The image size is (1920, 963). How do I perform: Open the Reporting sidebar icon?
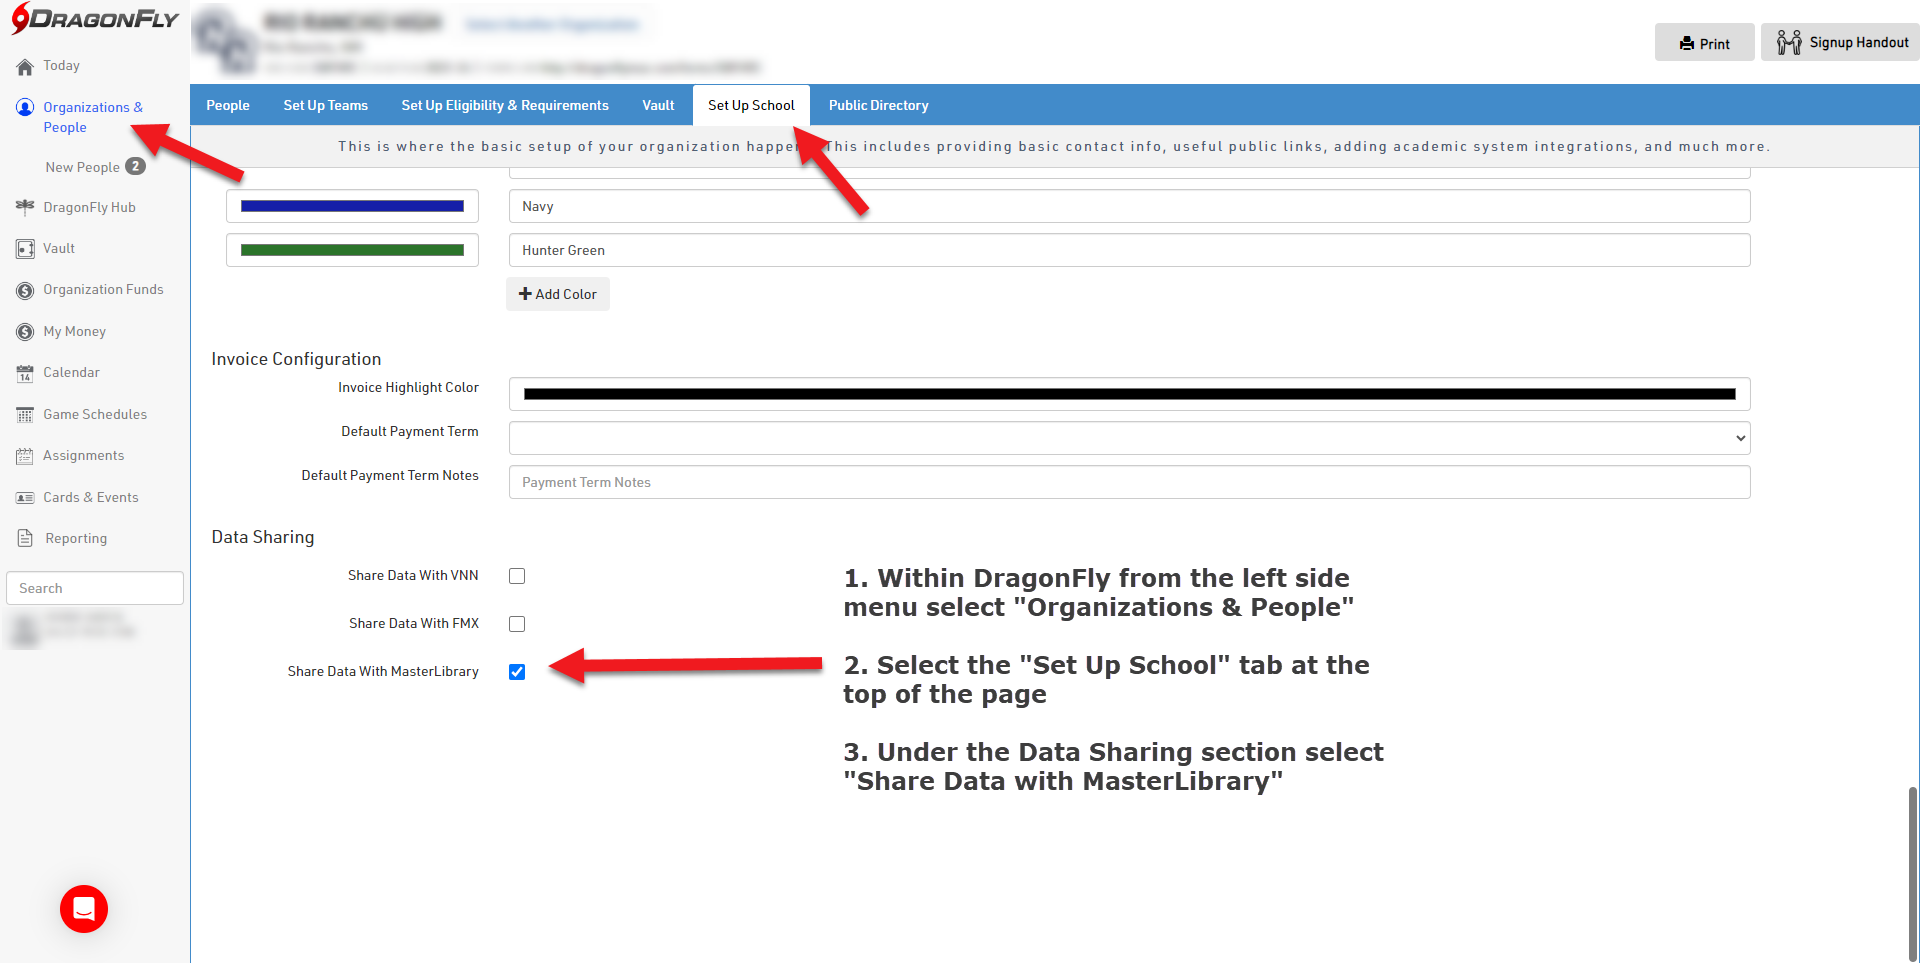25,539
